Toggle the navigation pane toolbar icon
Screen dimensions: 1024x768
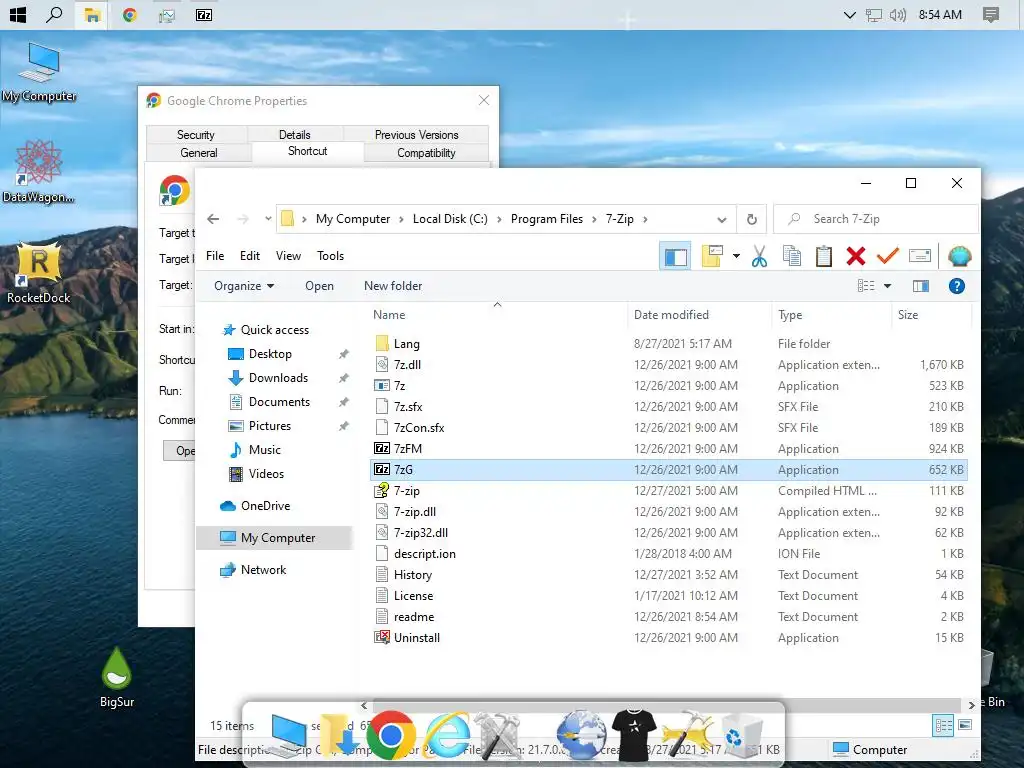(x=675, y=257)
